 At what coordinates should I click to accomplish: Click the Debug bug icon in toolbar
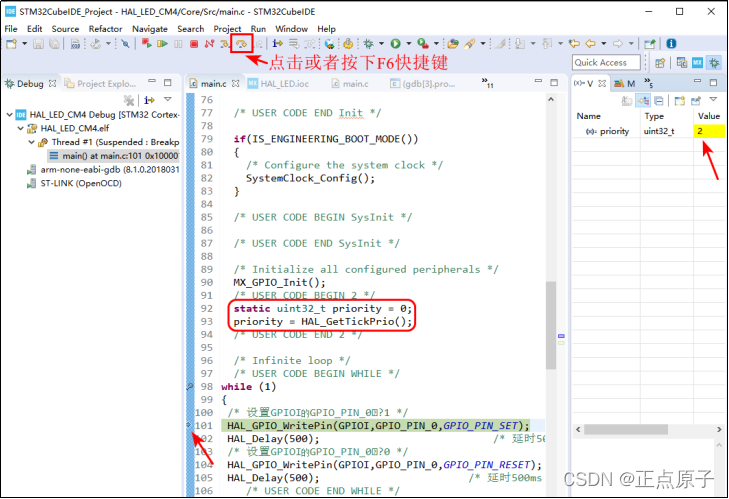tap(369, 44)
